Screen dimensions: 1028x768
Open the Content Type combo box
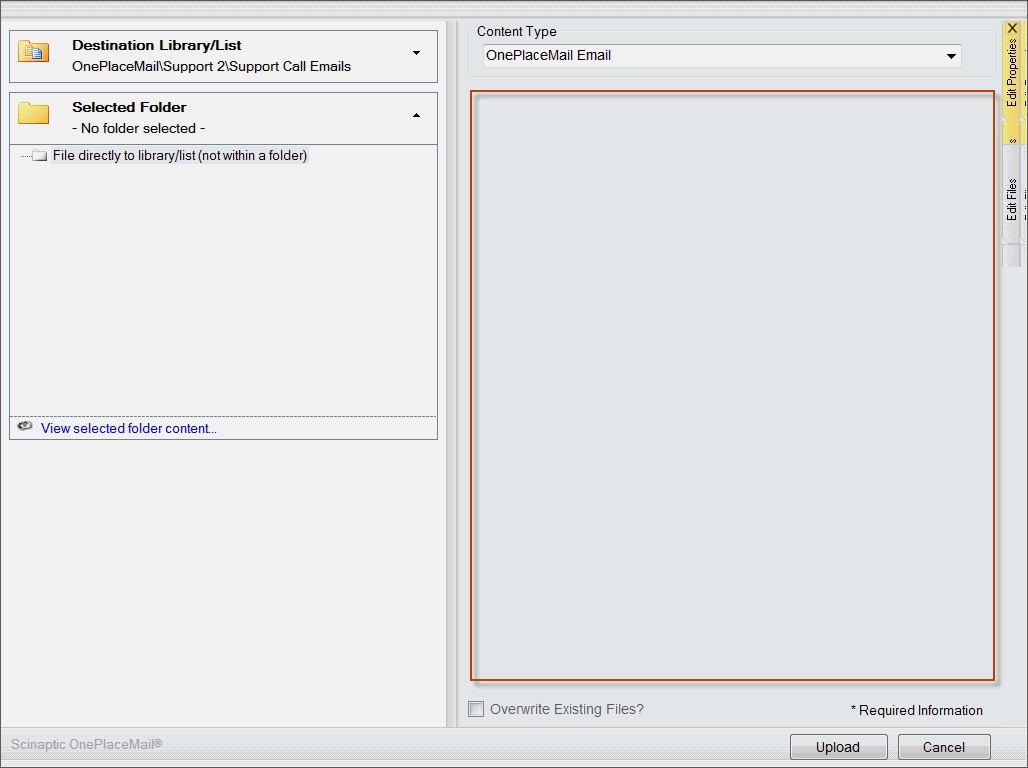(x=722, y=56)
